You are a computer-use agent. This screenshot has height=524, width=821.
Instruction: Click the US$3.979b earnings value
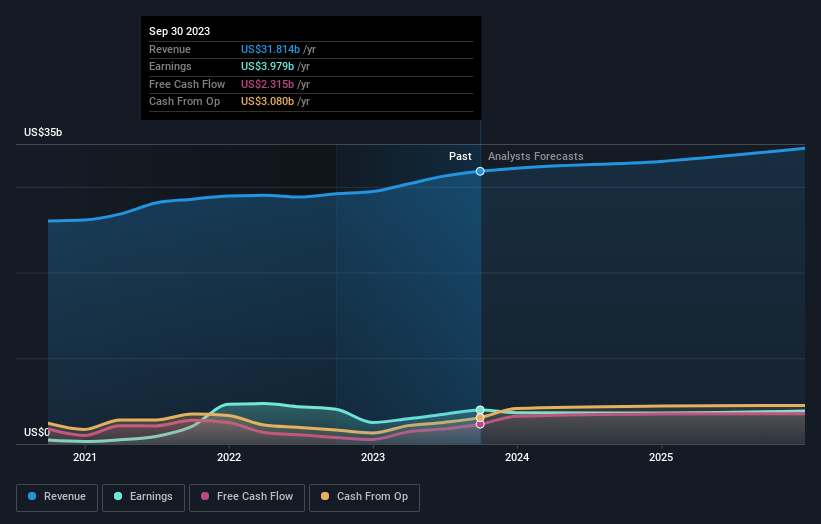(x=268, y=66)
